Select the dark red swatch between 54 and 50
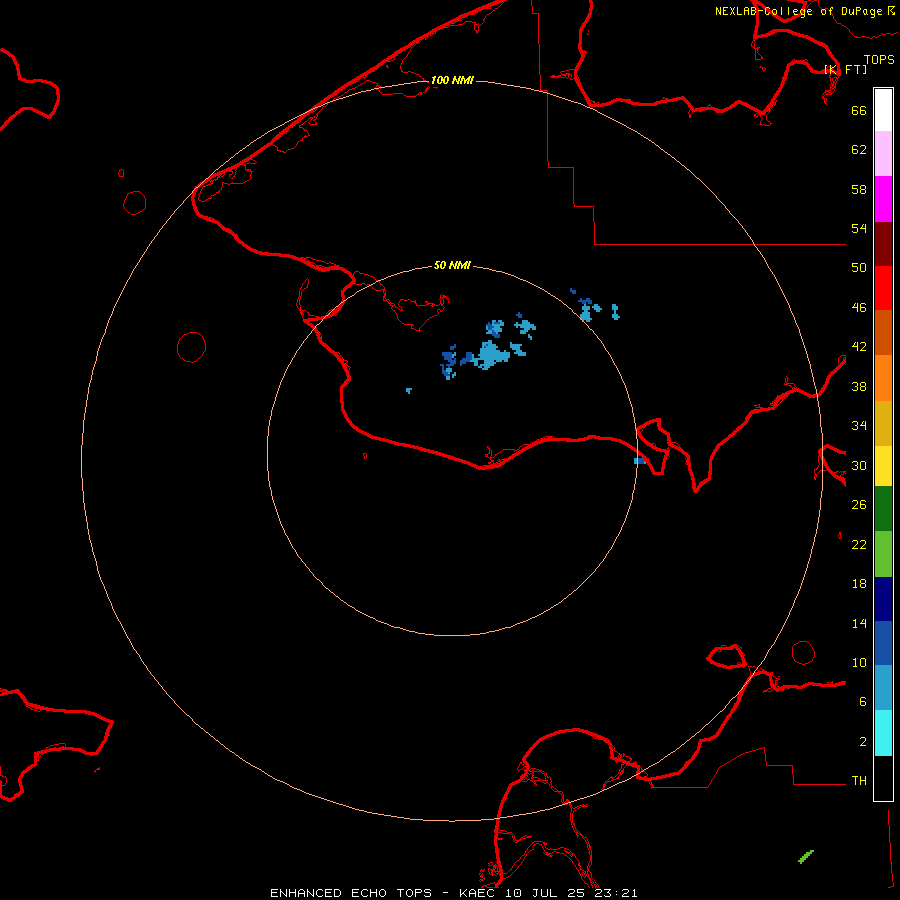This screenshot has height=900, width=900. [x=883, y=244]
